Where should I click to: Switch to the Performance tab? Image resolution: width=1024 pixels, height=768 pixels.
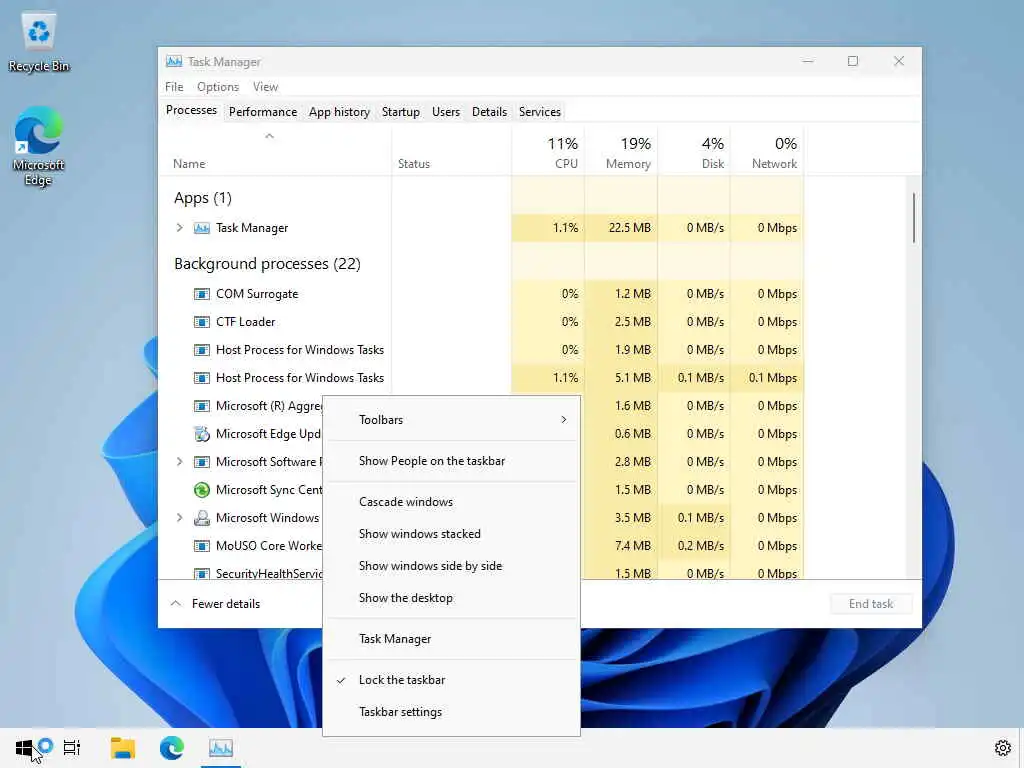(x=263, y=112)
